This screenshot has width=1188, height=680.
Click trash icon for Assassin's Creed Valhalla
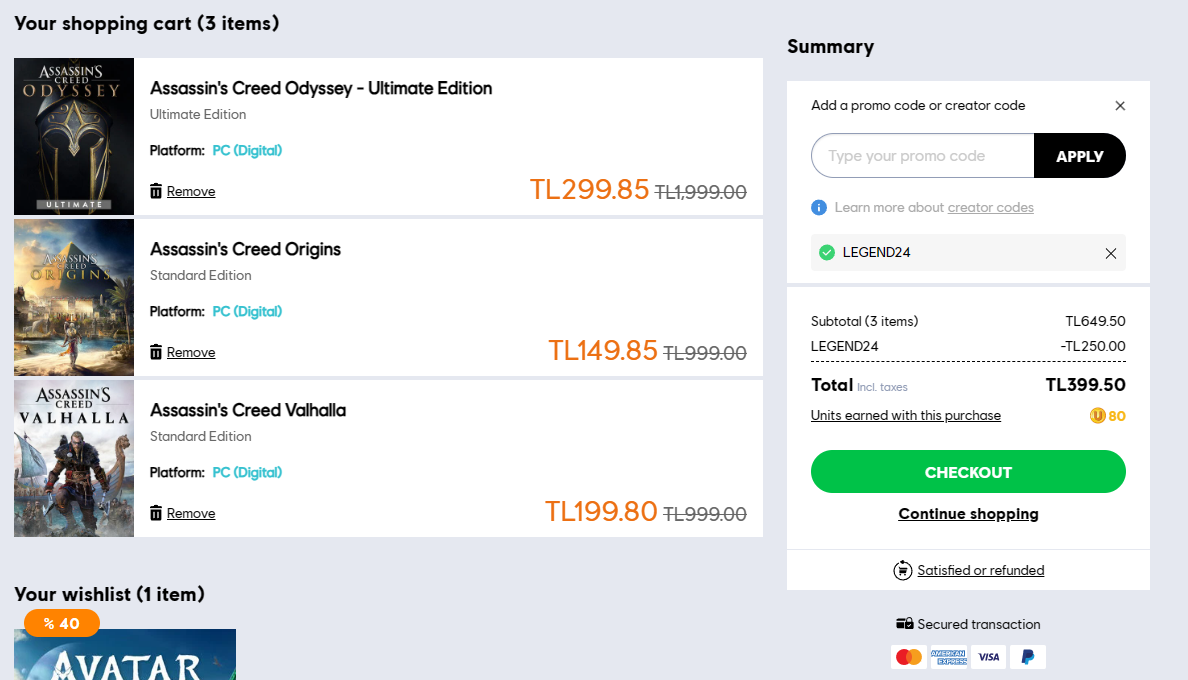pos(156,513)
